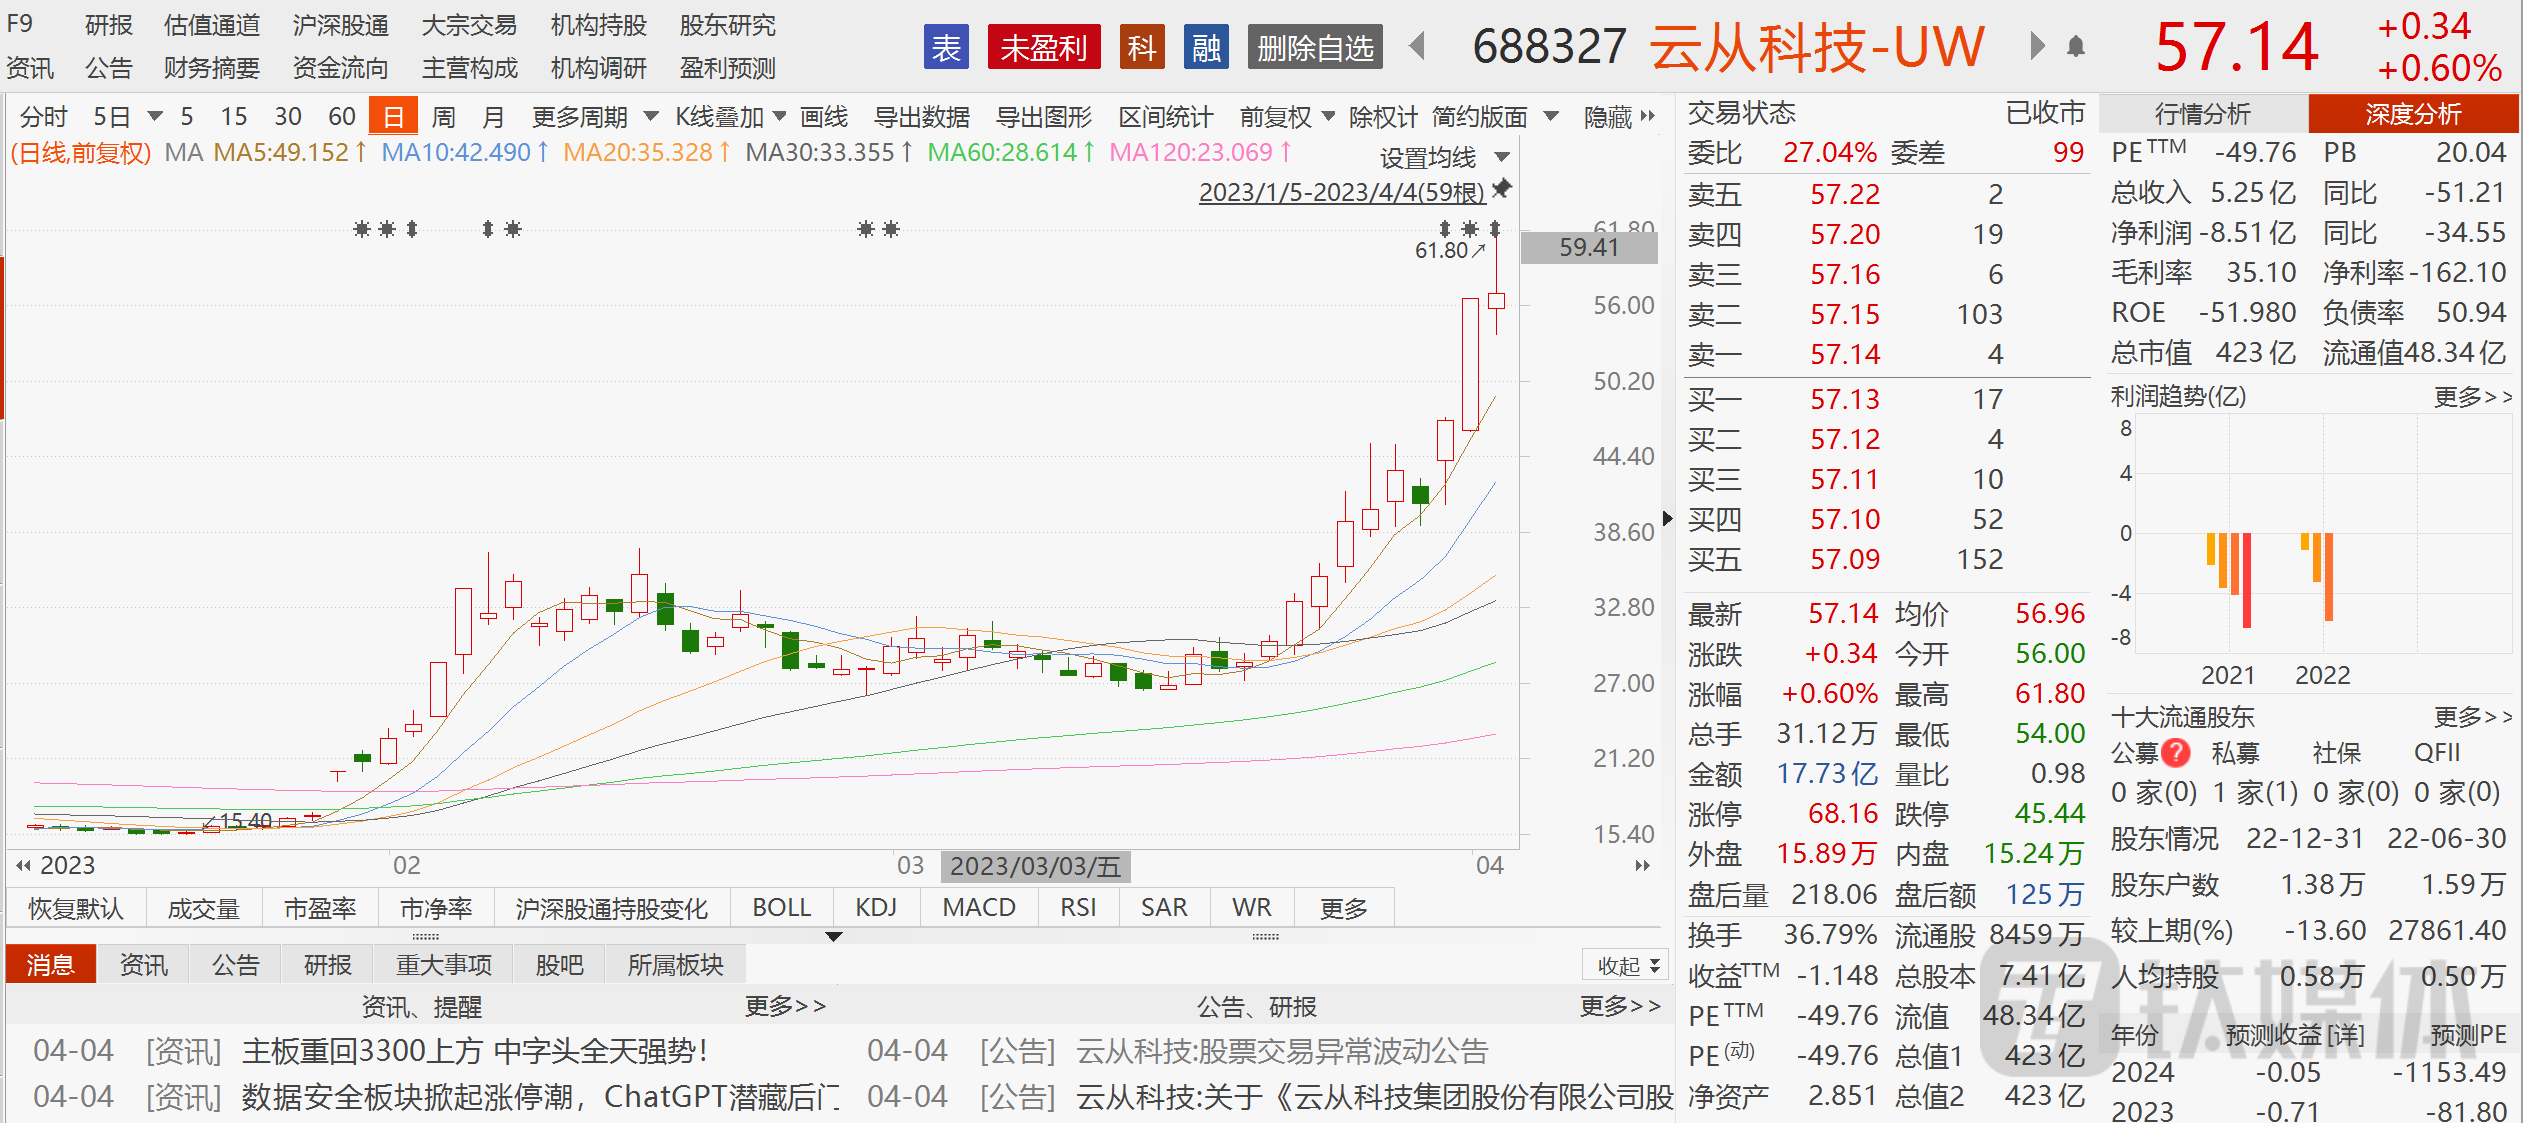The image size is (2523, 1123).
Task: Switch to the 深度分析 tab
Action: 2412,114
